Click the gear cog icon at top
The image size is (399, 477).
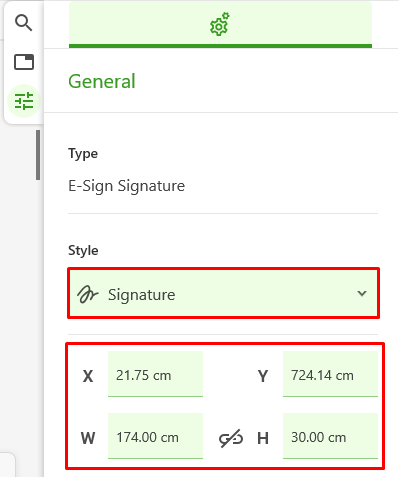coord(220,24)
